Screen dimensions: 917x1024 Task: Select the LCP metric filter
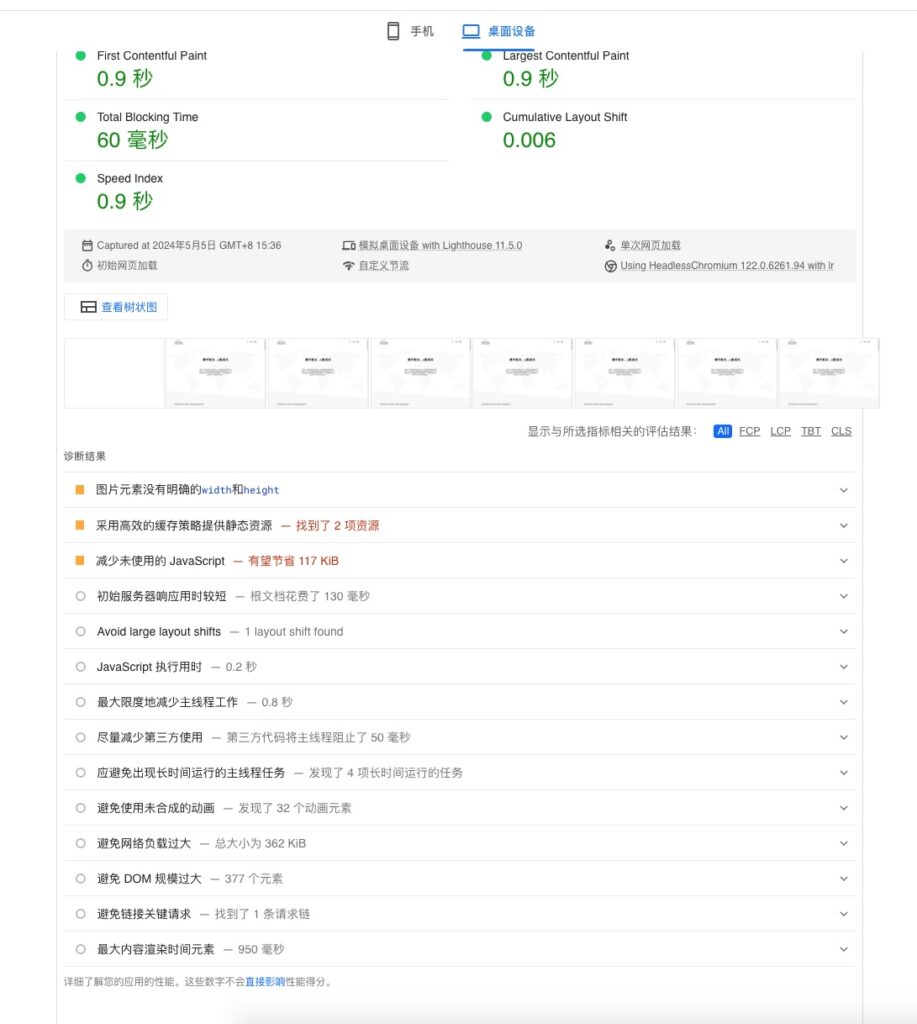coord(780,431)
